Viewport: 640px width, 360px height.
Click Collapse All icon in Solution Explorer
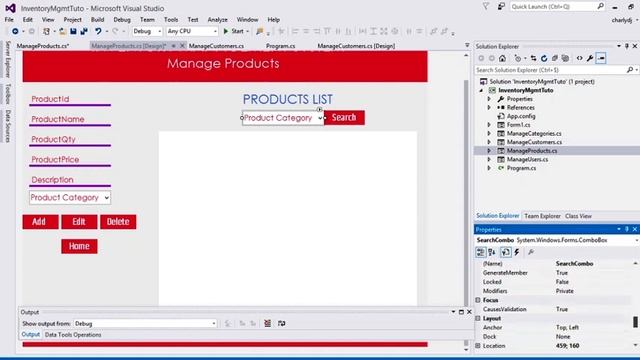555,58
